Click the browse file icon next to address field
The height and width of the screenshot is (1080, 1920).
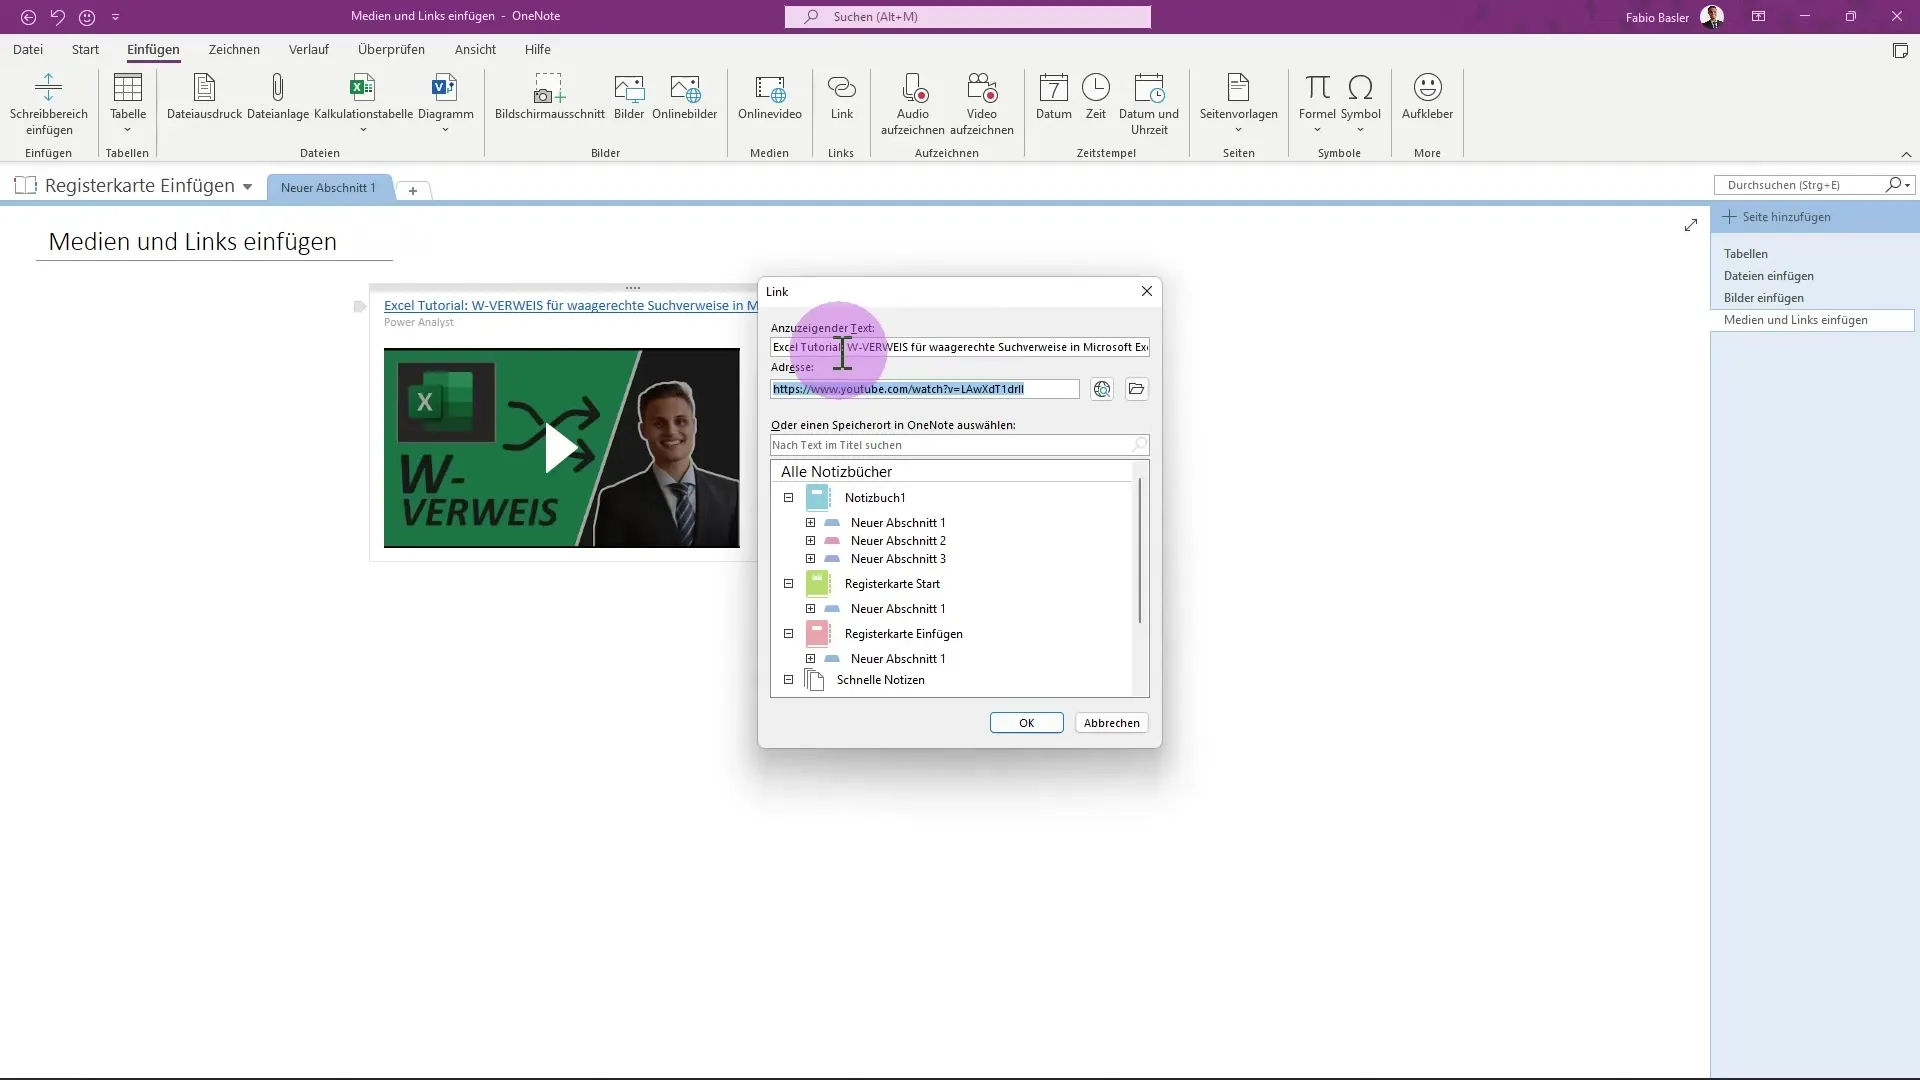[x=1135, y=388]
